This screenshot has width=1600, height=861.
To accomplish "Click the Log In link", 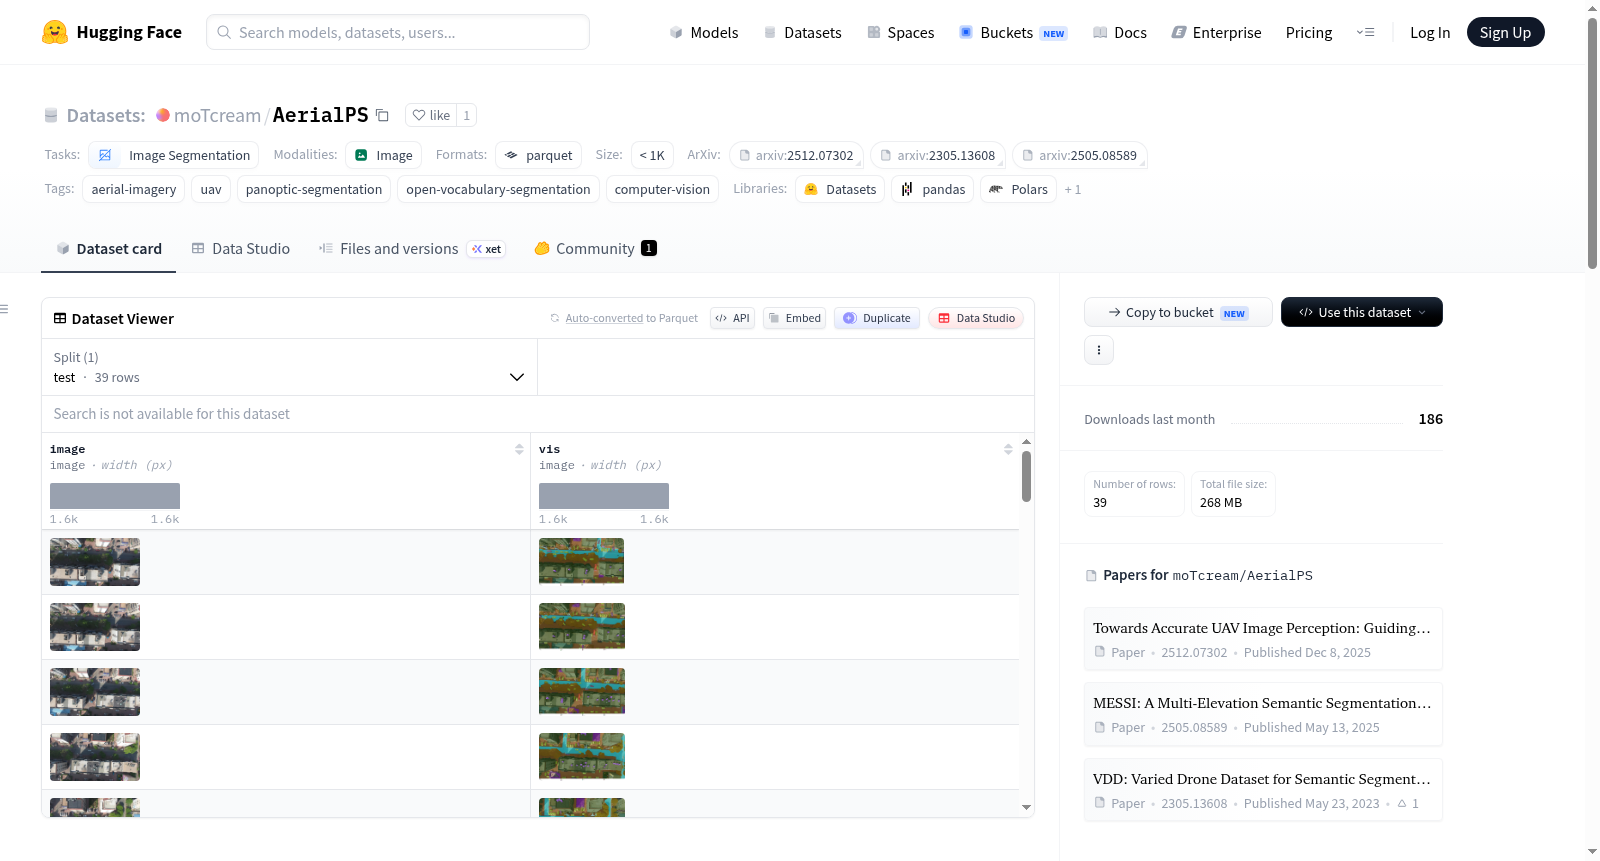I will click(x=1430, y=32).
